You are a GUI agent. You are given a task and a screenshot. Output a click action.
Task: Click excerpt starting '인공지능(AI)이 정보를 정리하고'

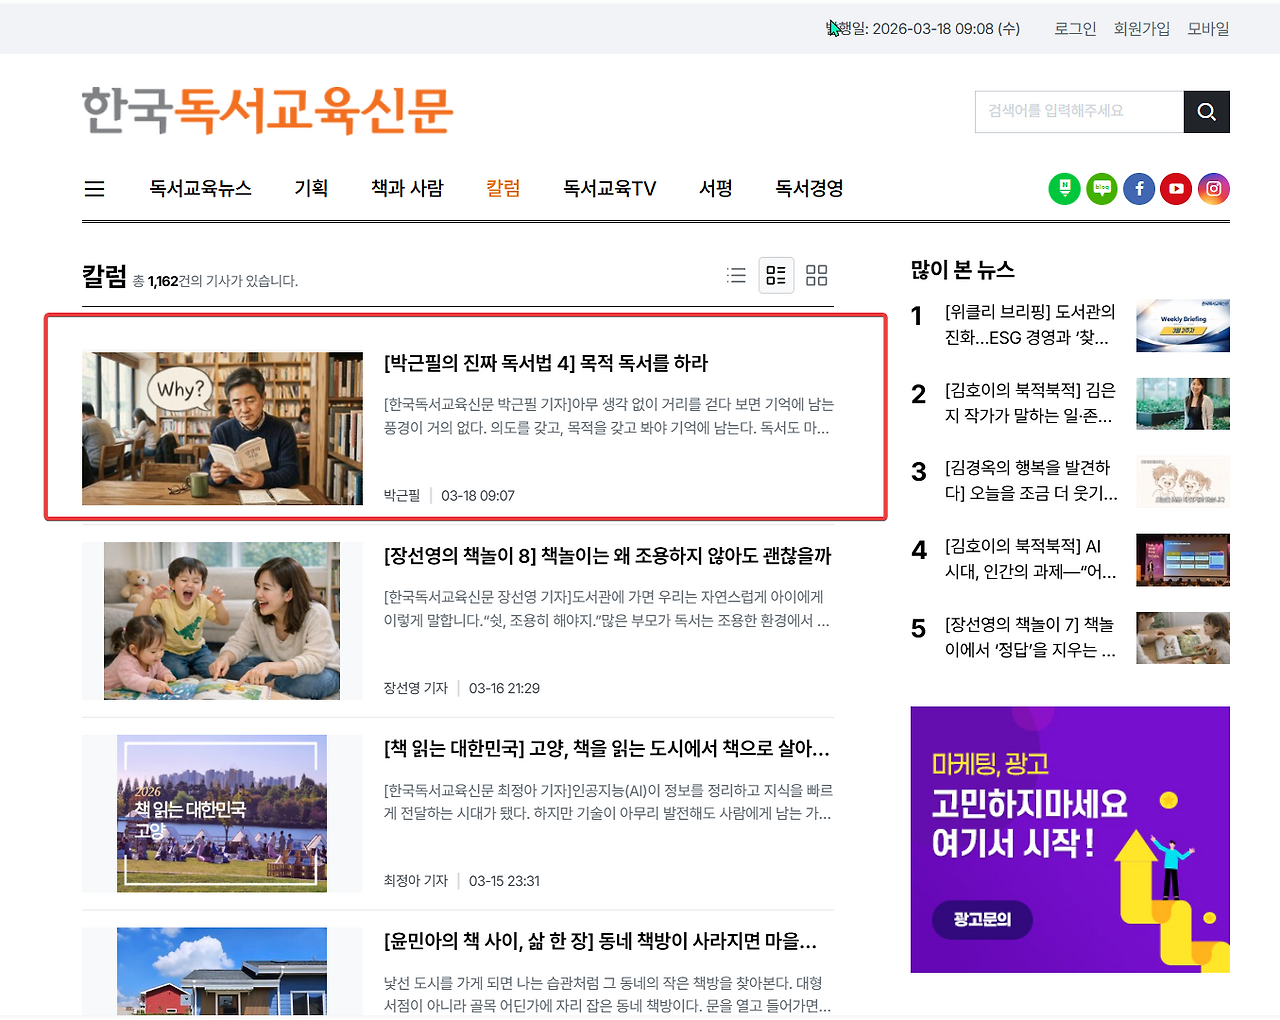tap(608, 802)
